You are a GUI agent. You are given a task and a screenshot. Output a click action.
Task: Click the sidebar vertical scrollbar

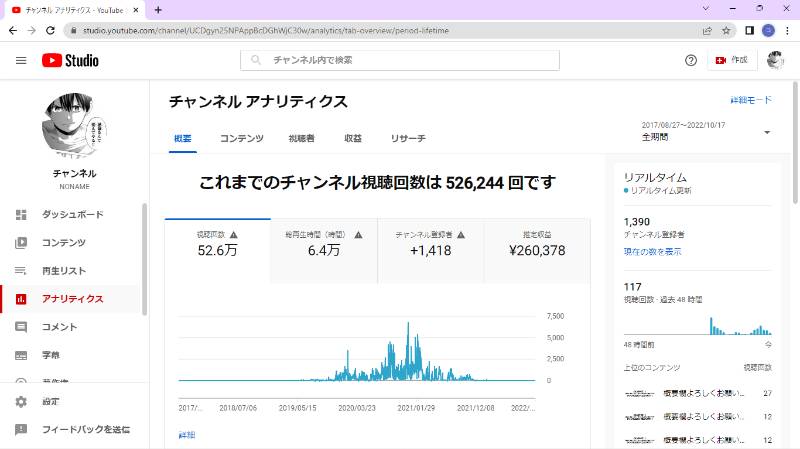[x=144, y=259]
